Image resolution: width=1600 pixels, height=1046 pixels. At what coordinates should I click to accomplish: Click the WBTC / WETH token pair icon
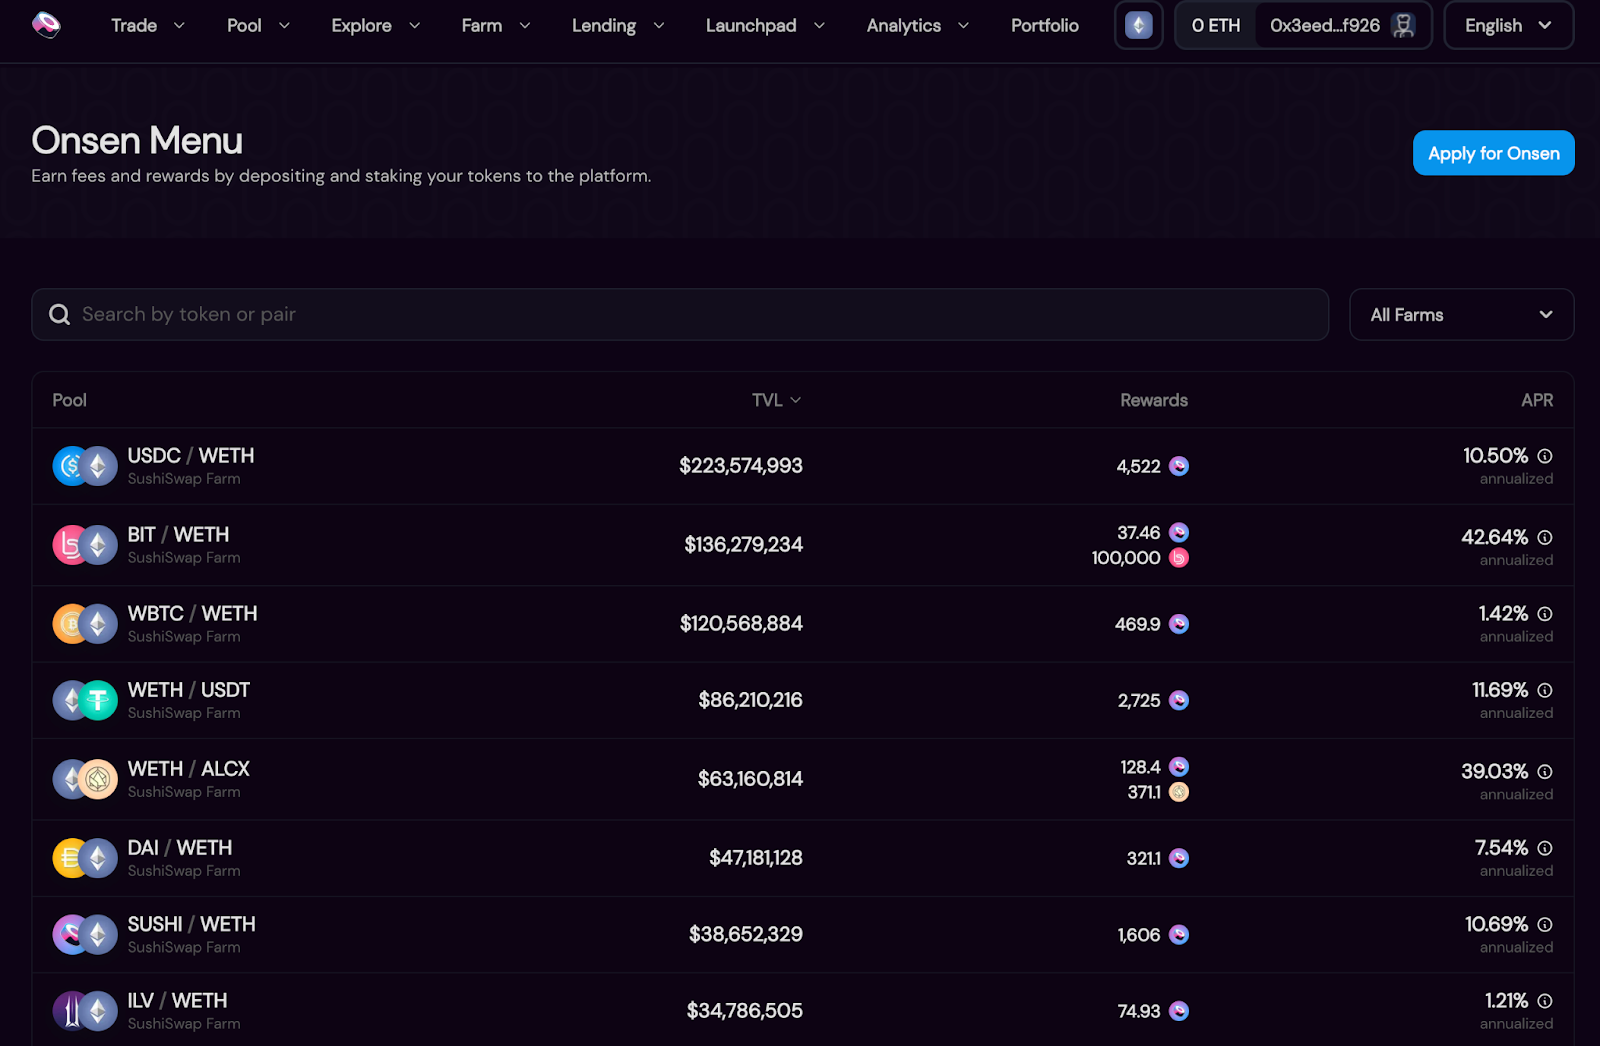click(85, 624)
